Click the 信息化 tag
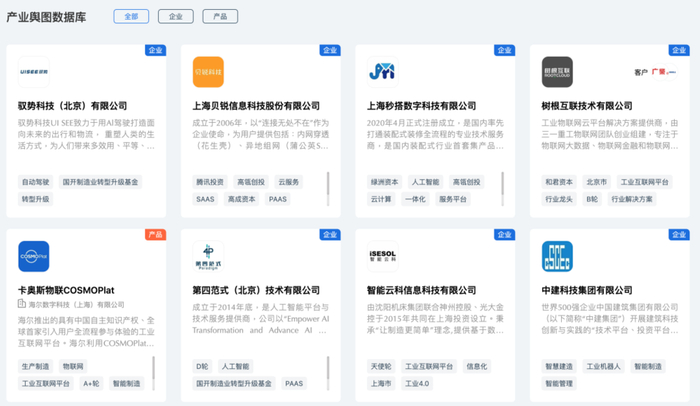The height and width of the screenshot is (406, 700). (x=477, y=366)
